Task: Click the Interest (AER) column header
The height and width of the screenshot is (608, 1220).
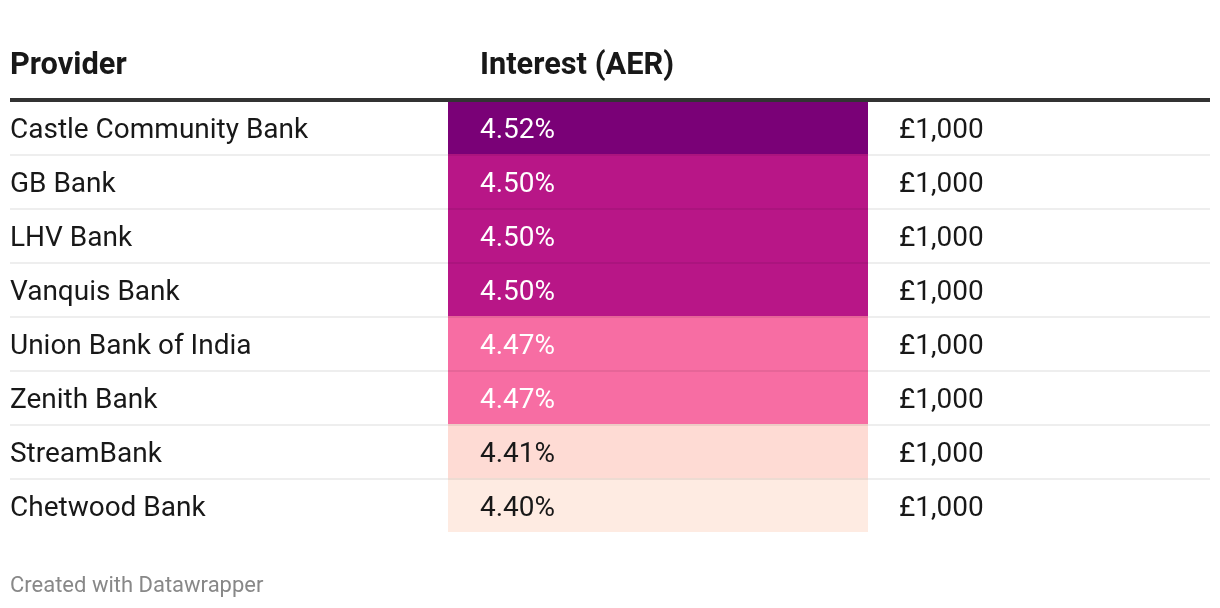Action: pos(576,64)
